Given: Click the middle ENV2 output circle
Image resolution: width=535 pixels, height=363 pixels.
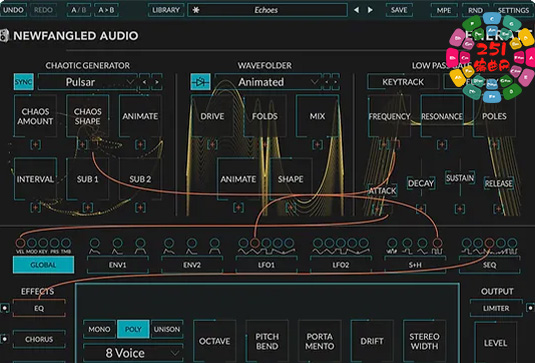Looking at the screenshot, I should point(192,243).
